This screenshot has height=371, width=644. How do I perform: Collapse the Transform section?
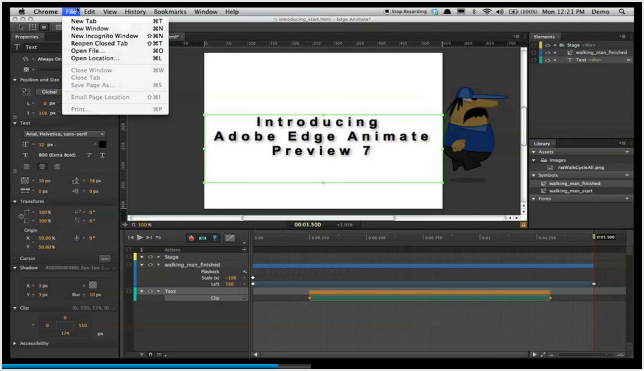tap(15, 201)
